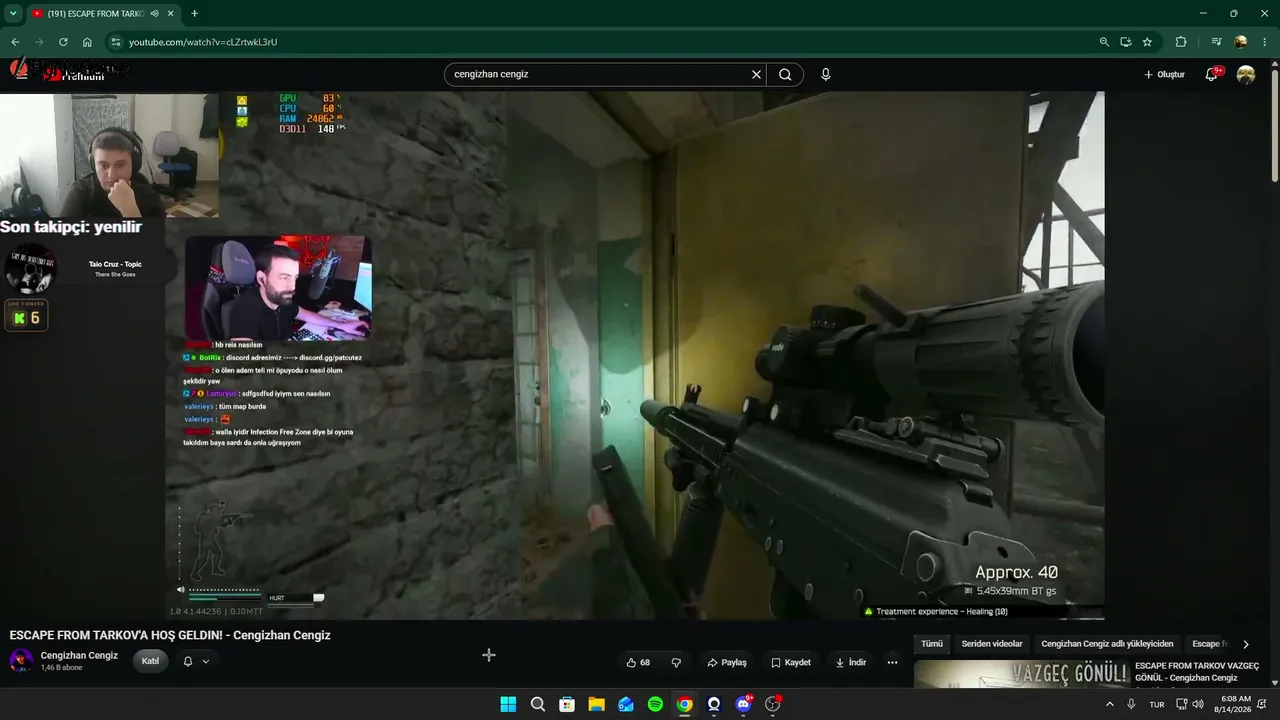
Task: Open the browser extensions menu
Action: click(1181, 42)
